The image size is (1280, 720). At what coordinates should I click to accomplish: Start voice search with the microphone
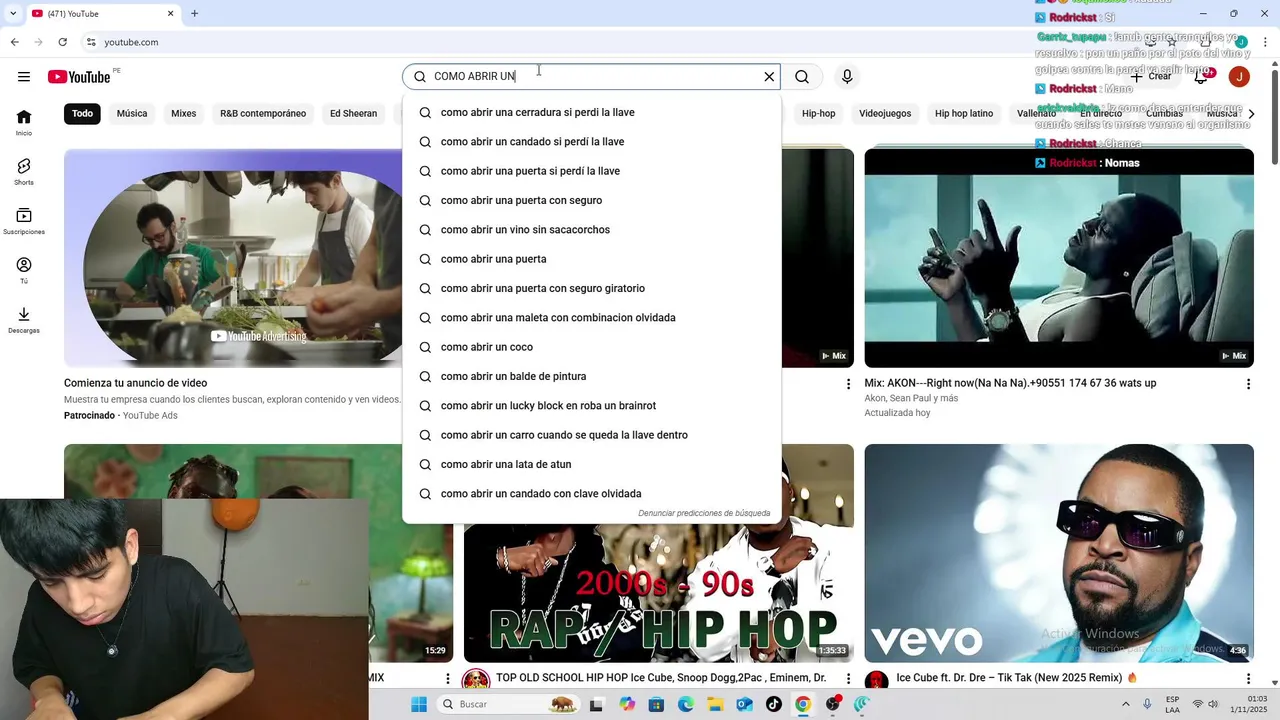point(847,77)
